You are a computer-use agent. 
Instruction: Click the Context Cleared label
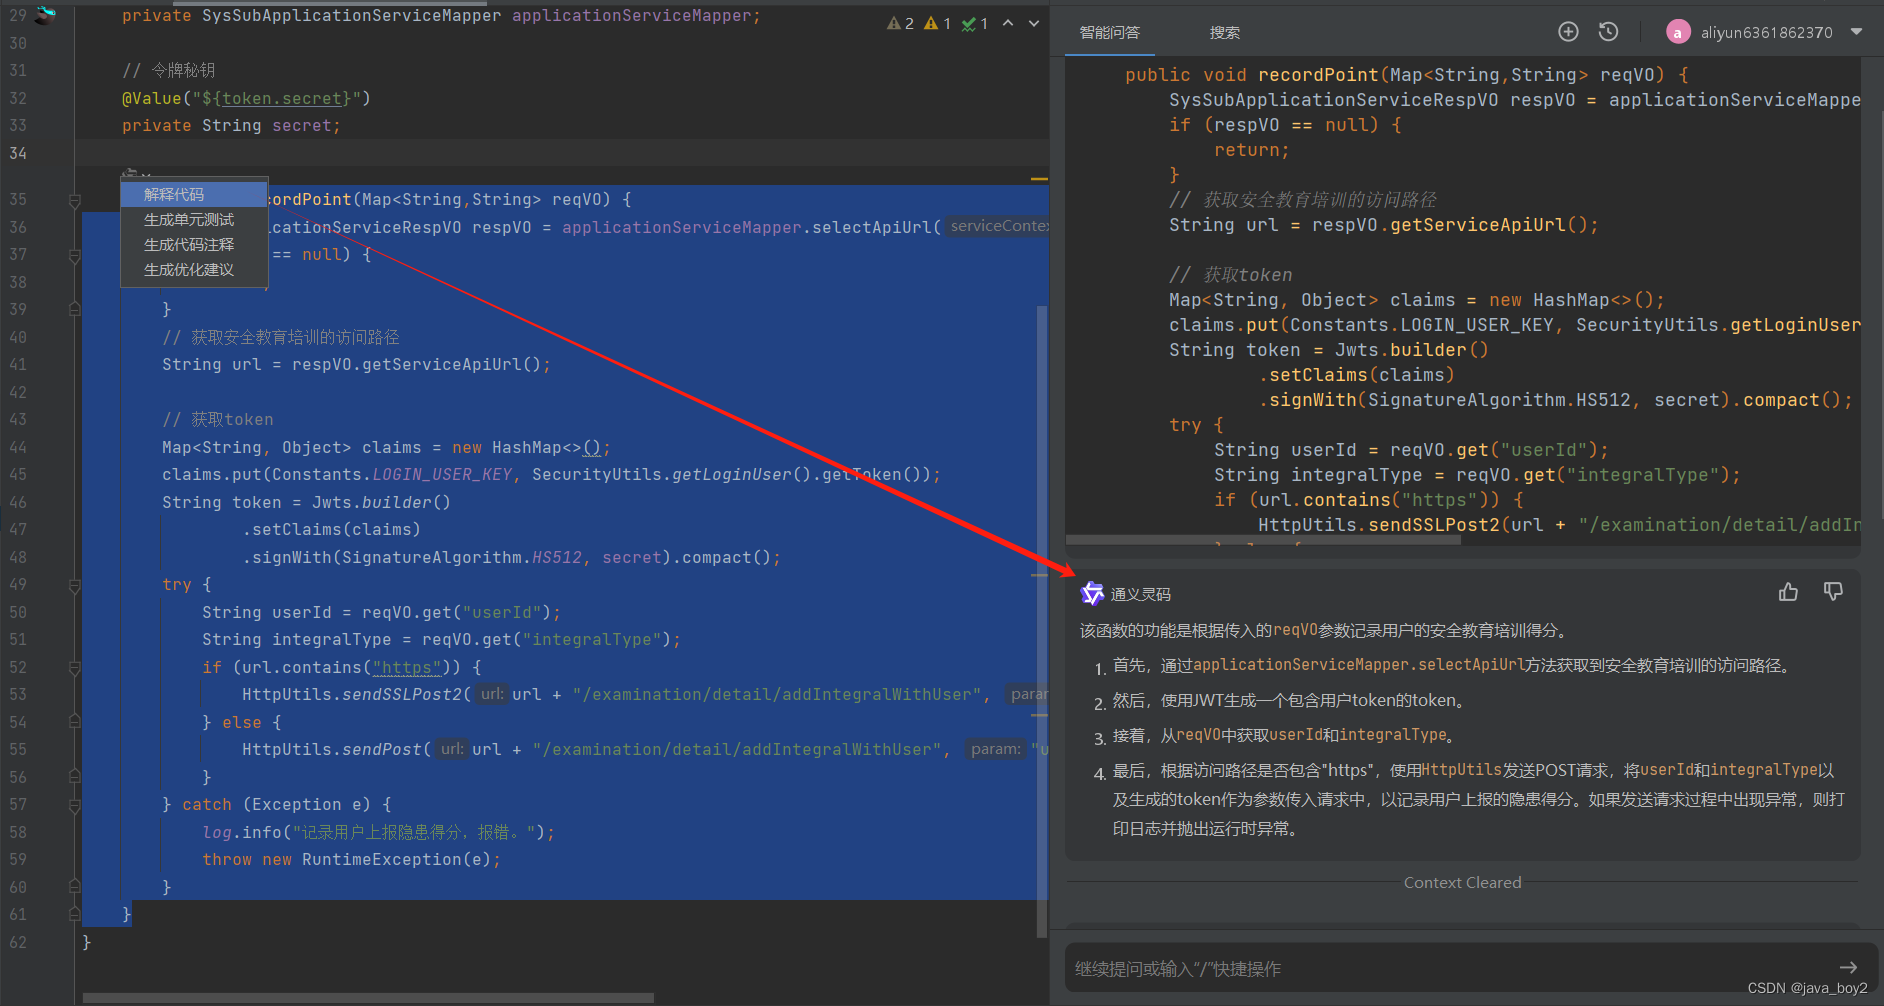[1462, 882]
